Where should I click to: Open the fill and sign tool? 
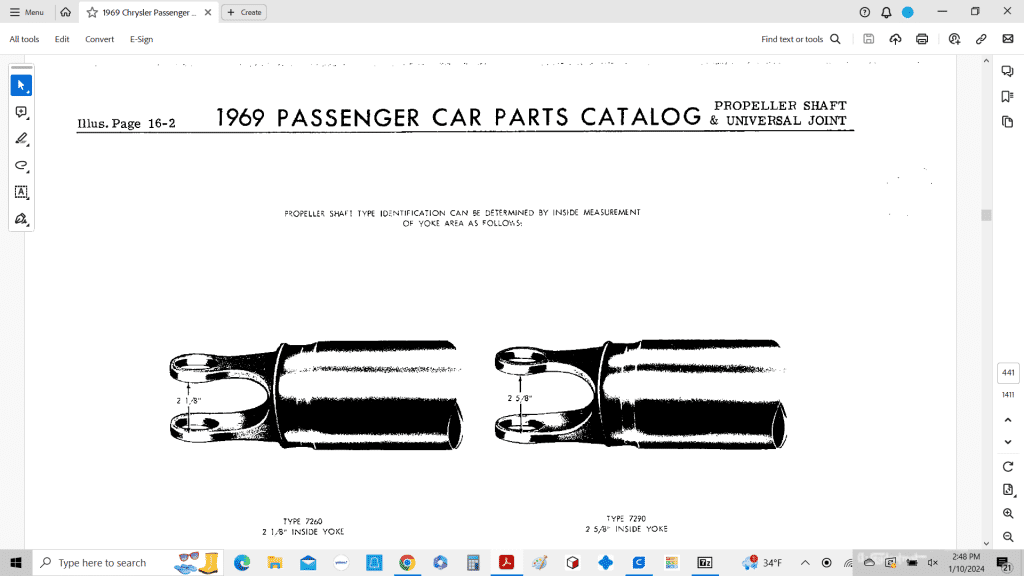(x=21, y=218)
